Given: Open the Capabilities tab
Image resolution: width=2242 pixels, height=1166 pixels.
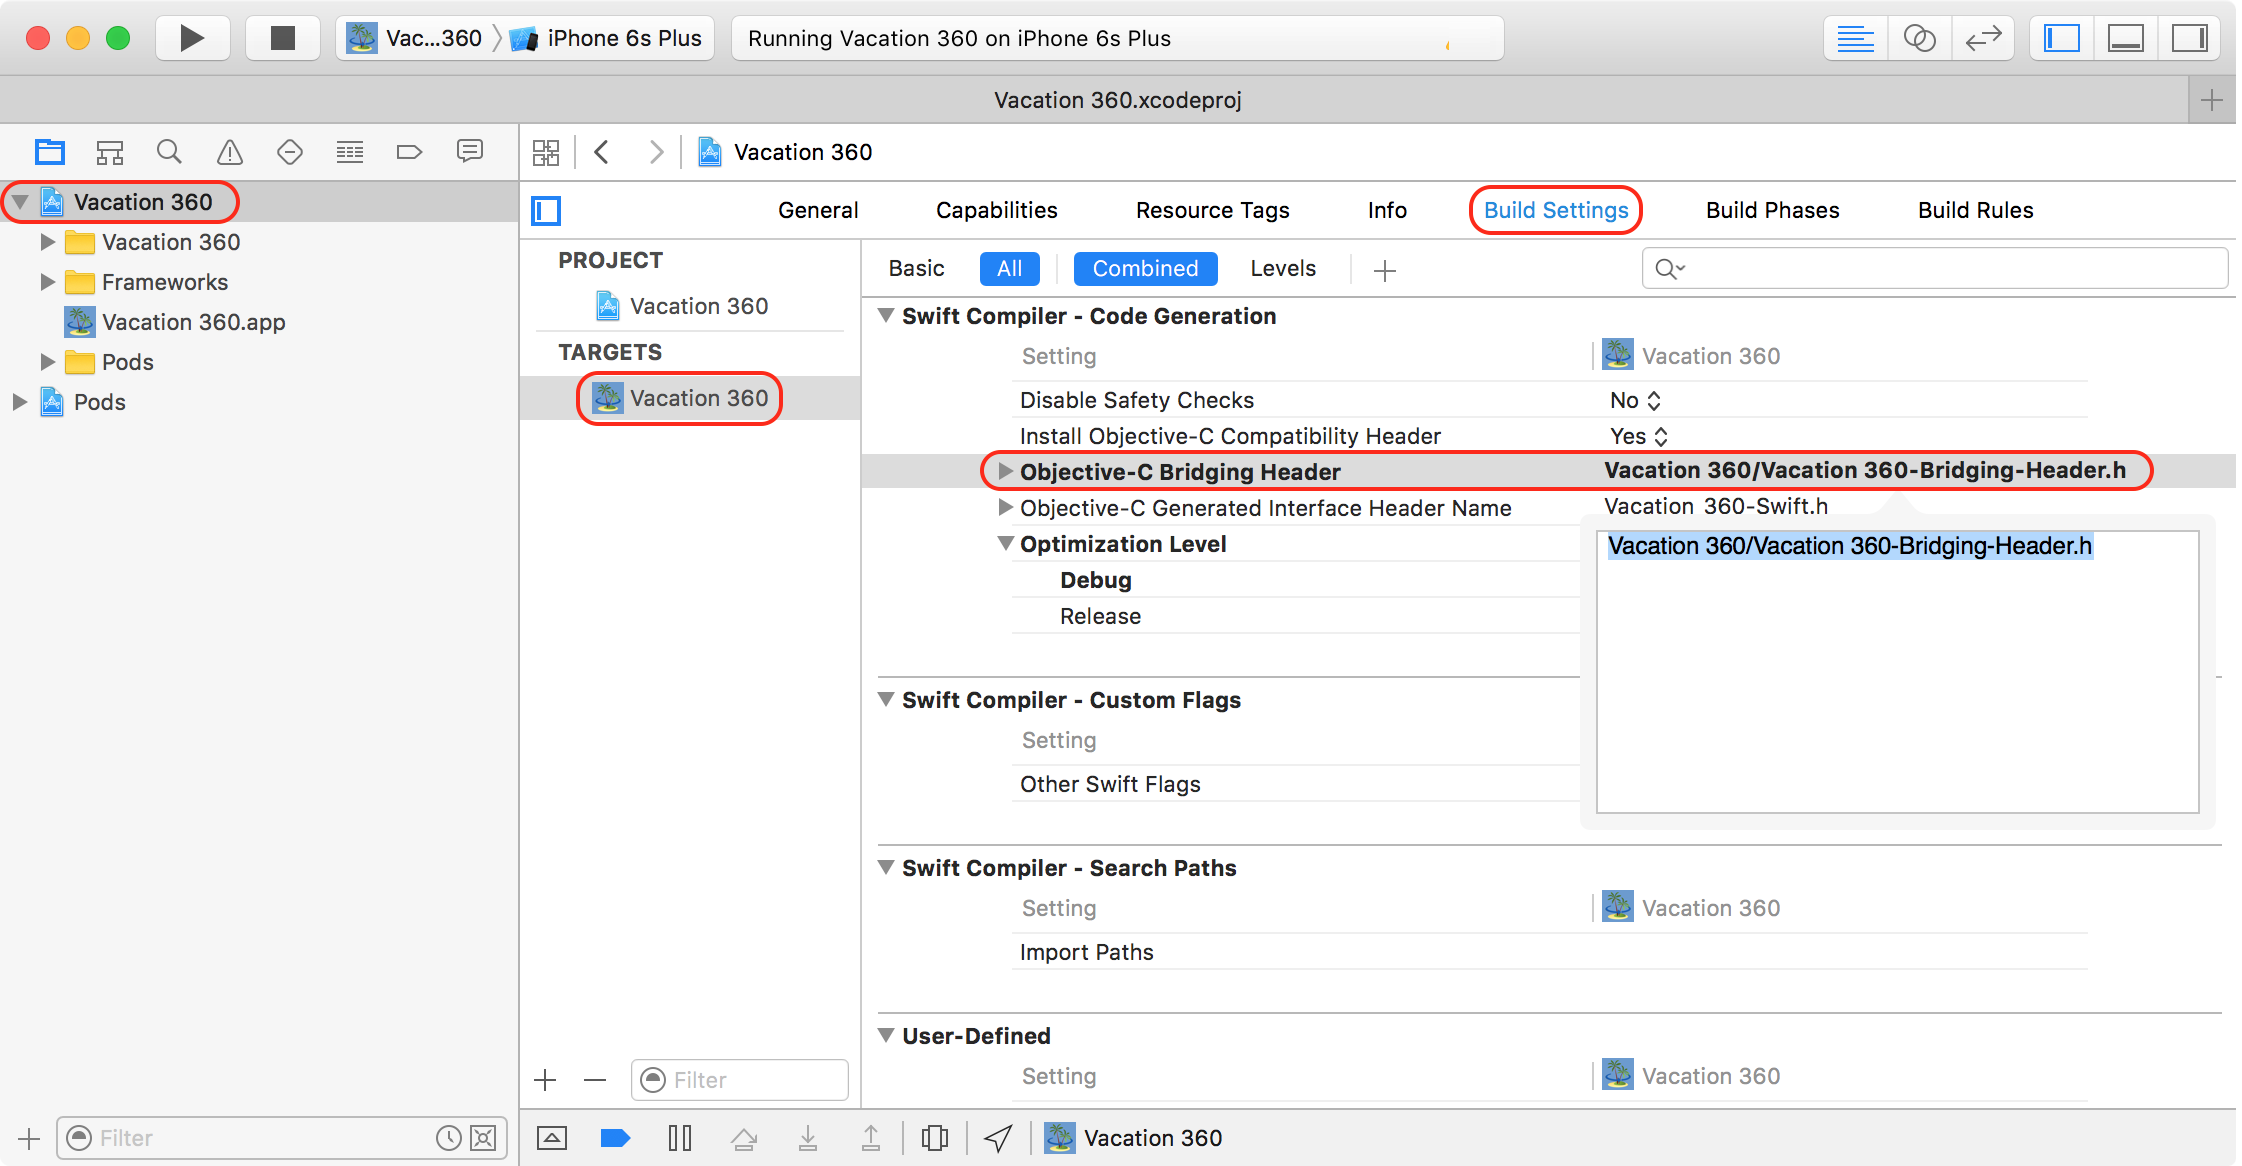Looking at the screenshot, I should pos(996,210).
